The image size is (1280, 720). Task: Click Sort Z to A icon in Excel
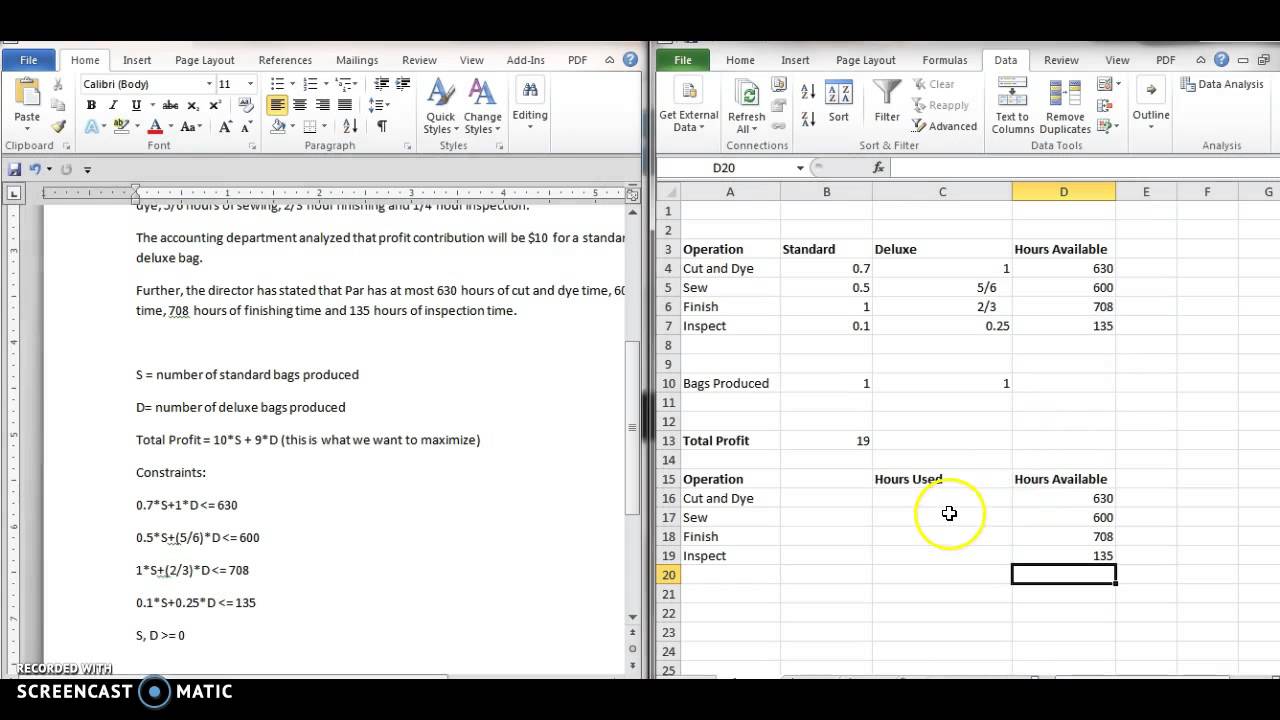pyautogui.click(x=808, y=117)
